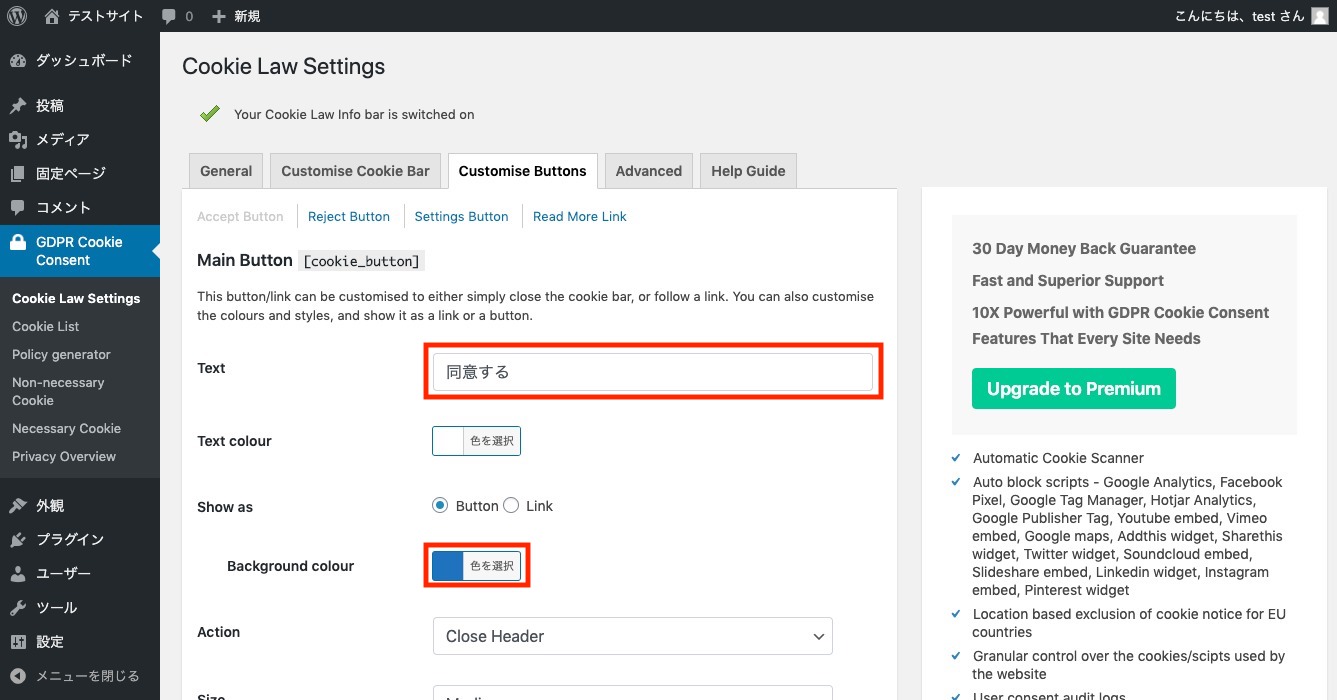The image size is (1337, 700).
Task: Click メニューを閉じる to collapse sidebar
Action: point(88,675)
